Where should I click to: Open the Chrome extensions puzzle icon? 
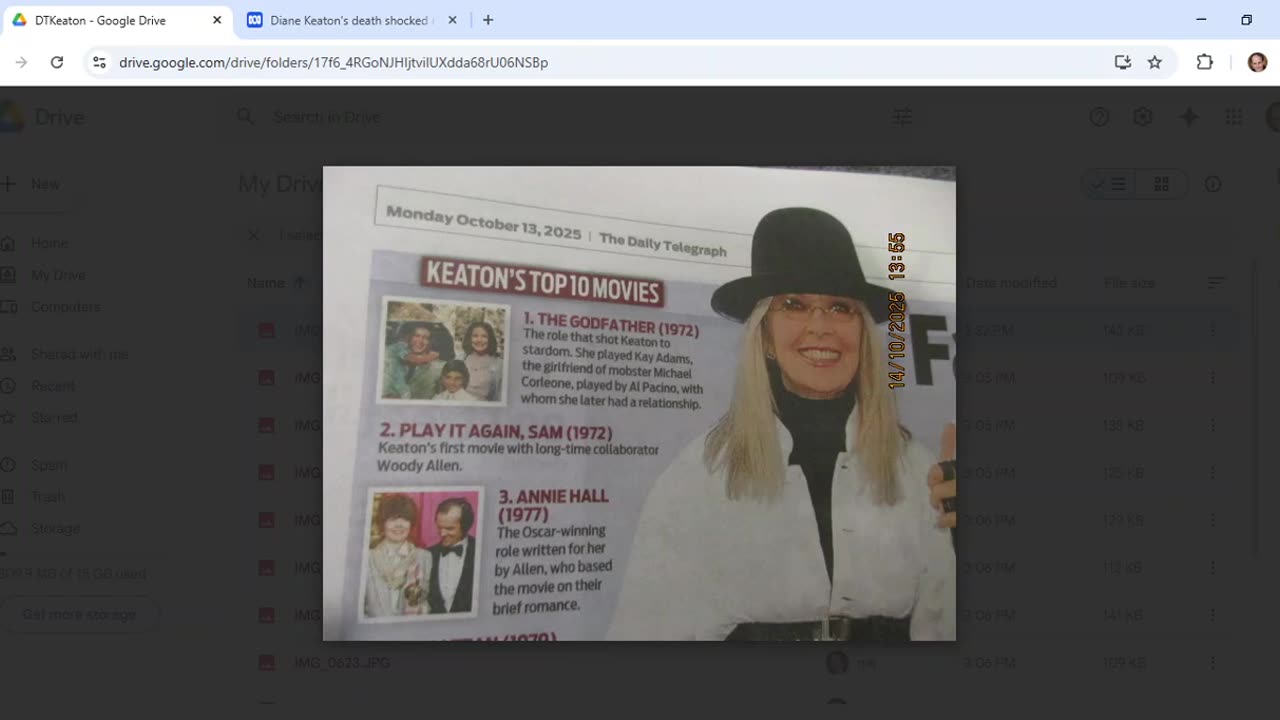[1205, 62]
